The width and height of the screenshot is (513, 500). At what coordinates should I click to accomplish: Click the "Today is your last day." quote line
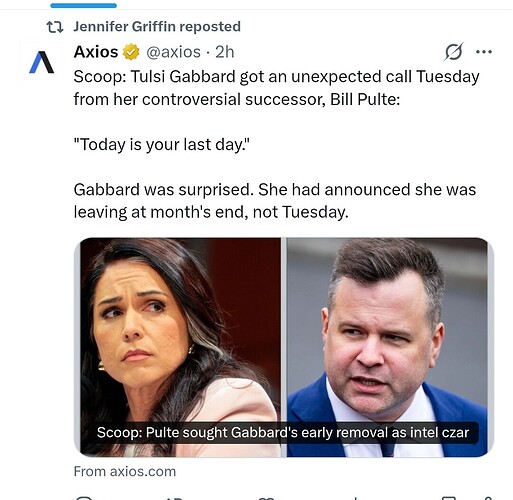(x=162, y=145)
